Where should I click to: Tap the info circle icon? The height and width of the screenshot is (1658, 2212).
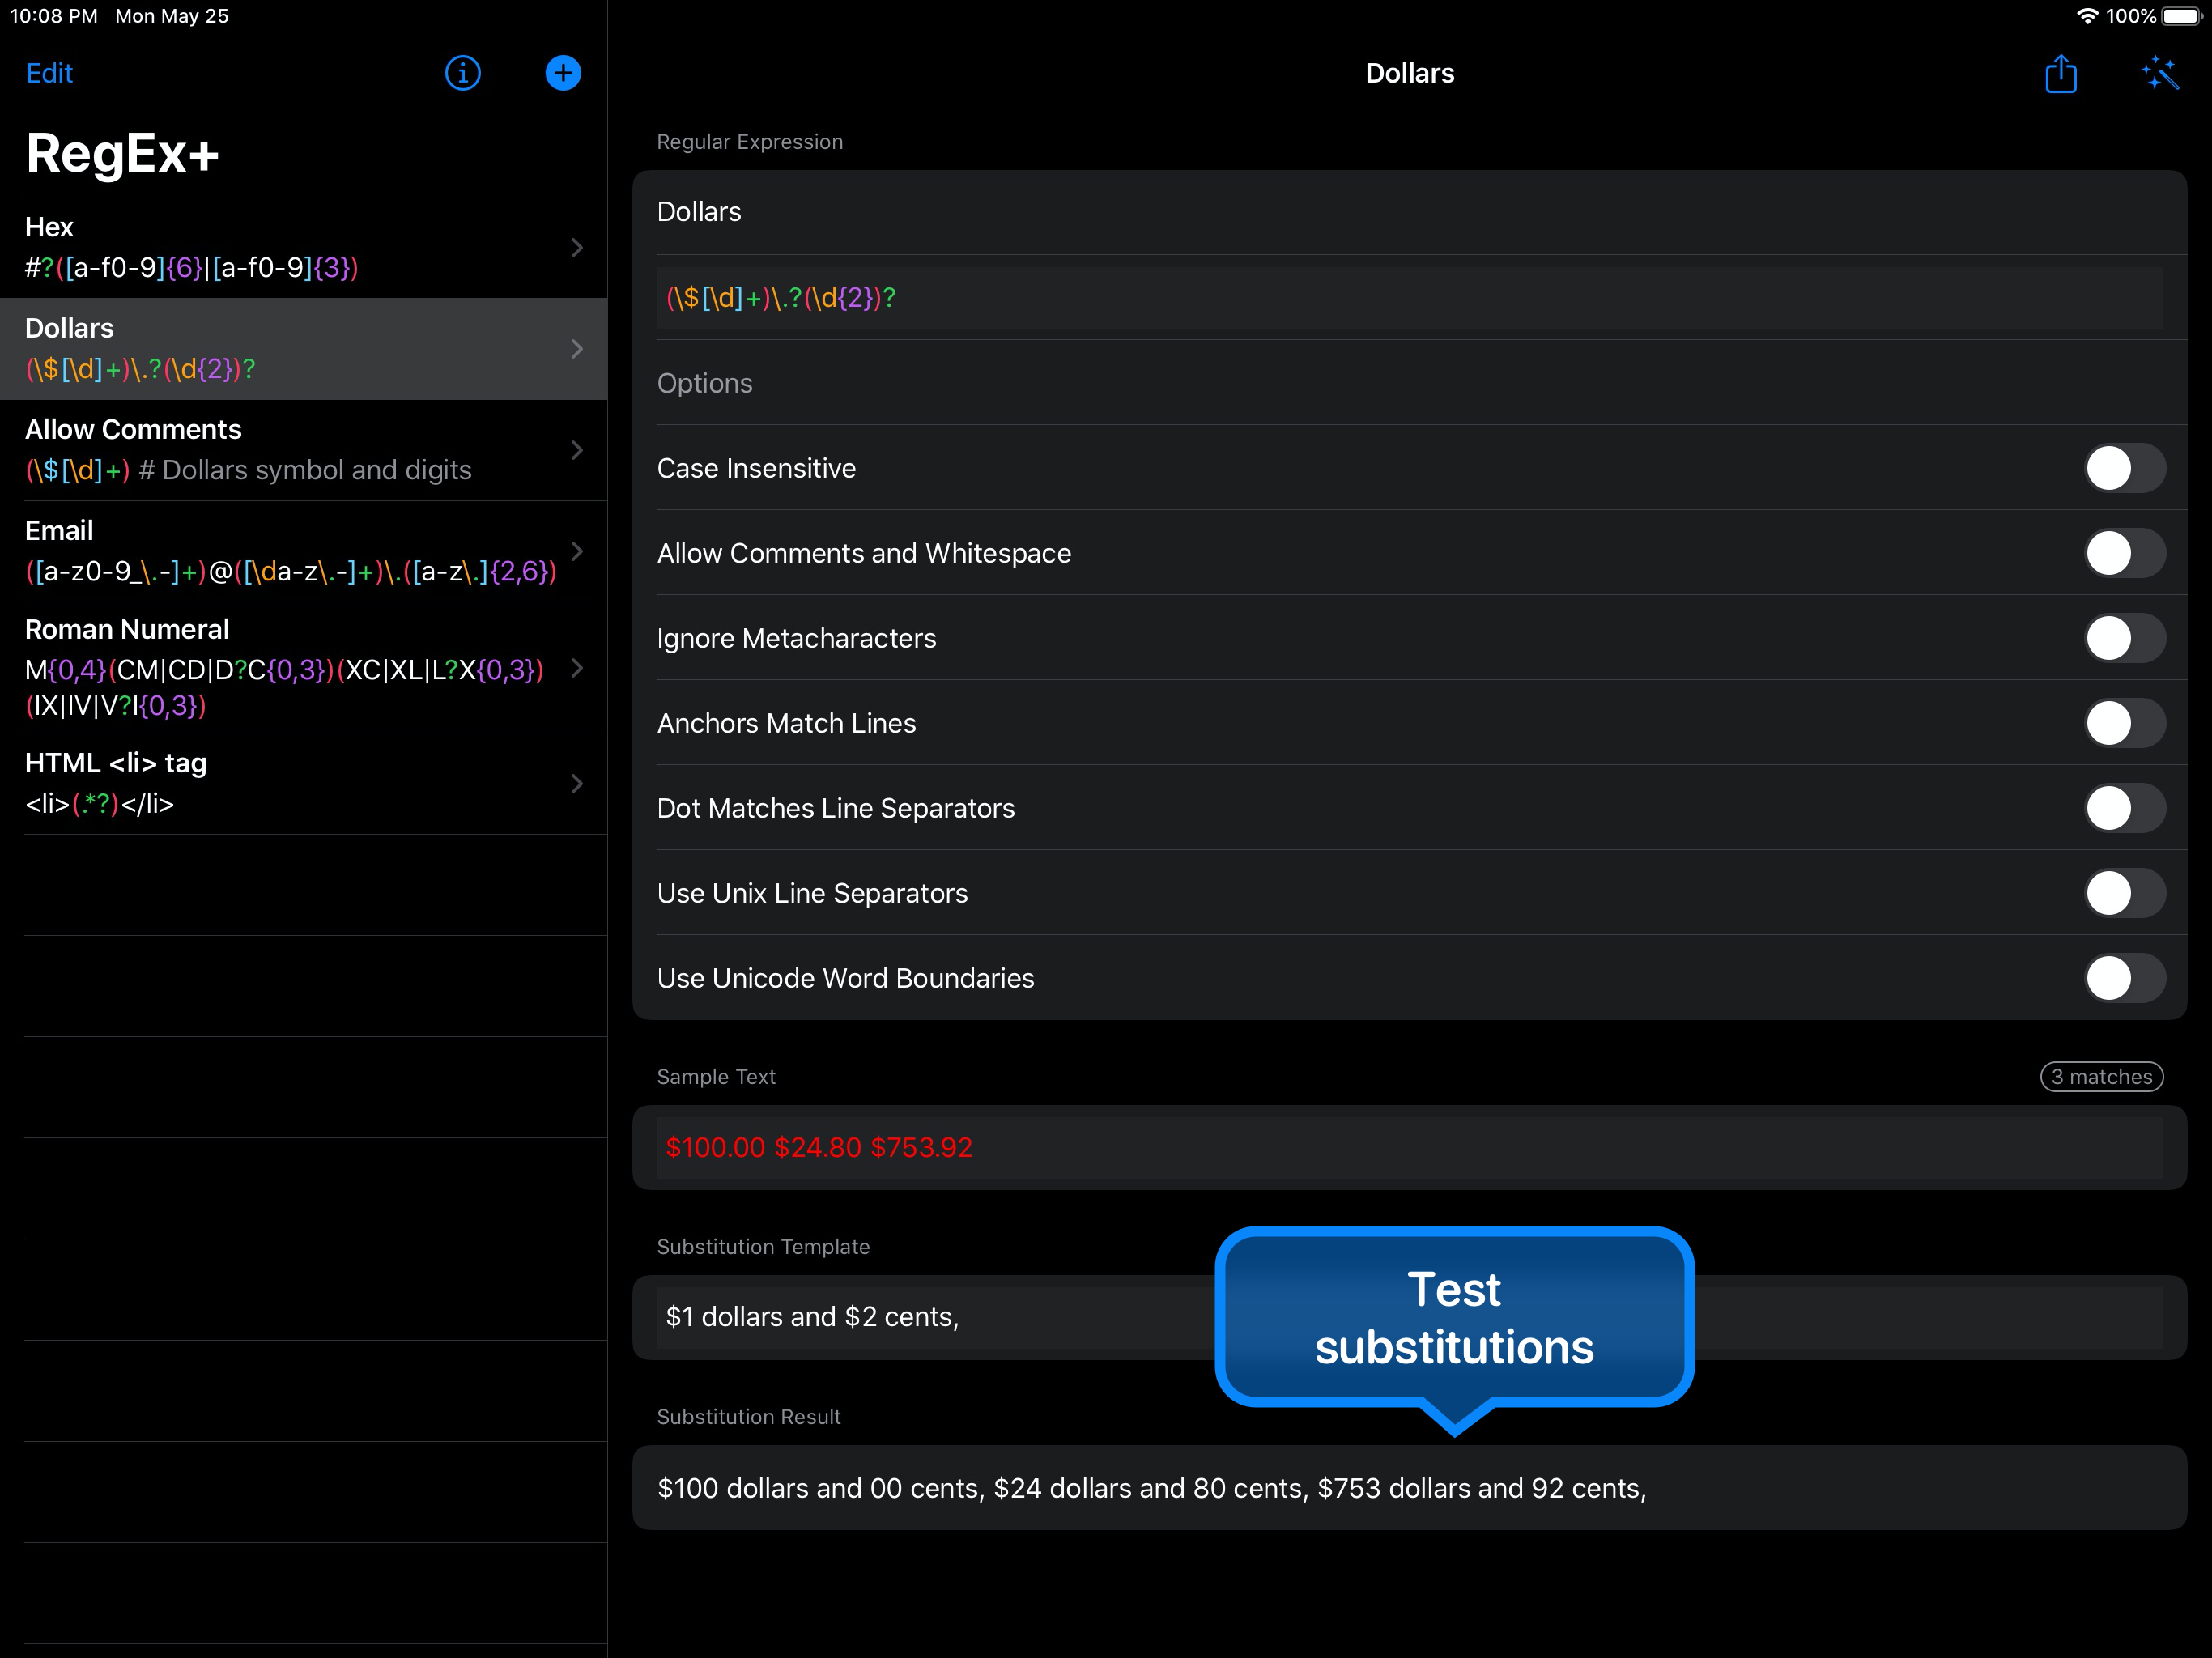pos(462,73)
